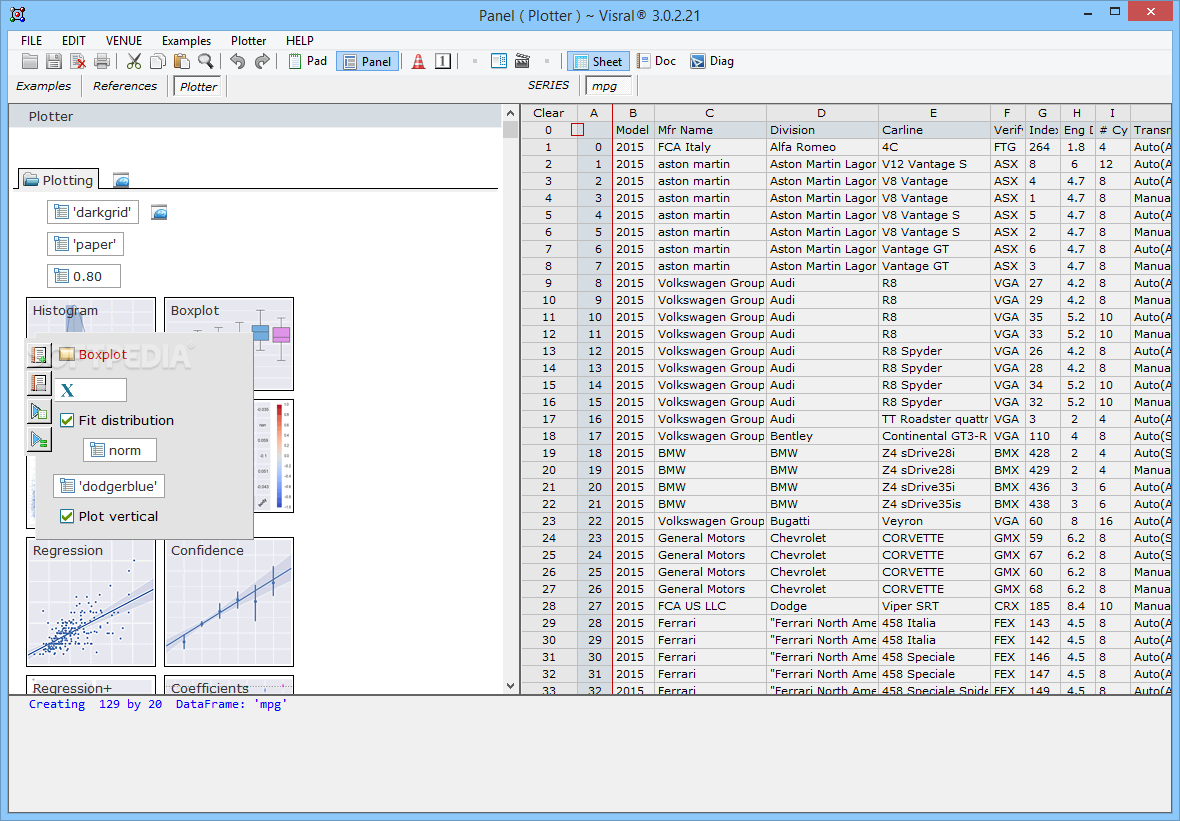
Task: Open the Examples menu in menu bar
Action: (x=186, y=41)
